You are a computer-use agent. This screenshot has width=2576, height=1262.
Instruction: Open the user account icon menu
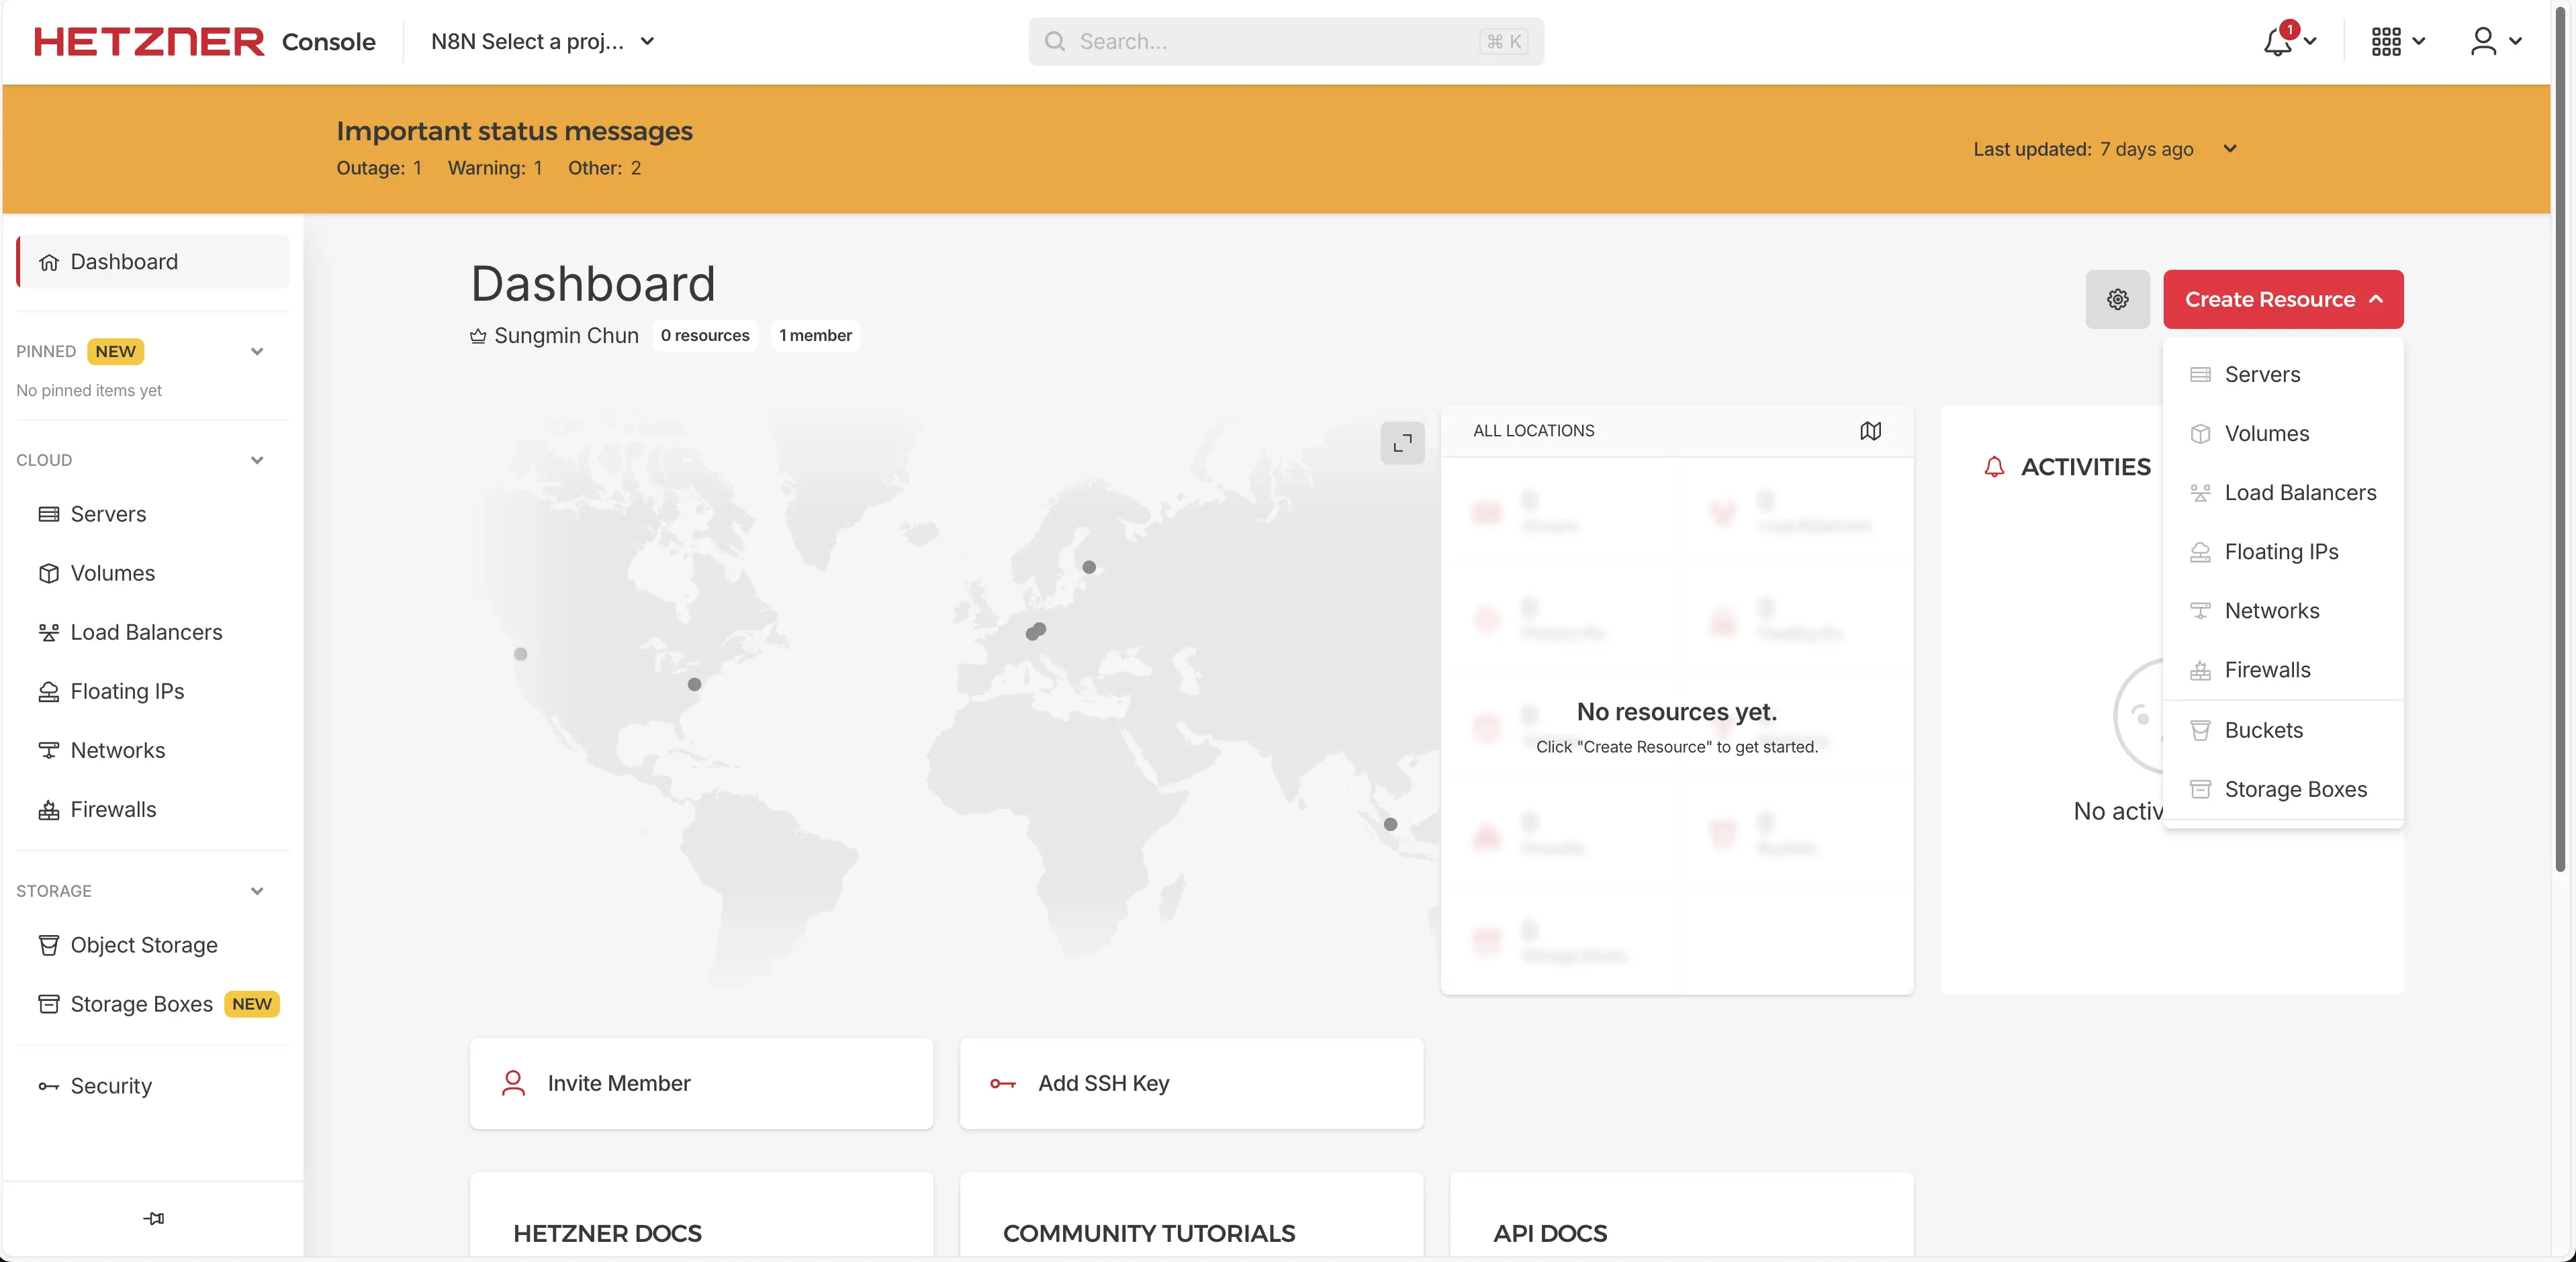2484,42
